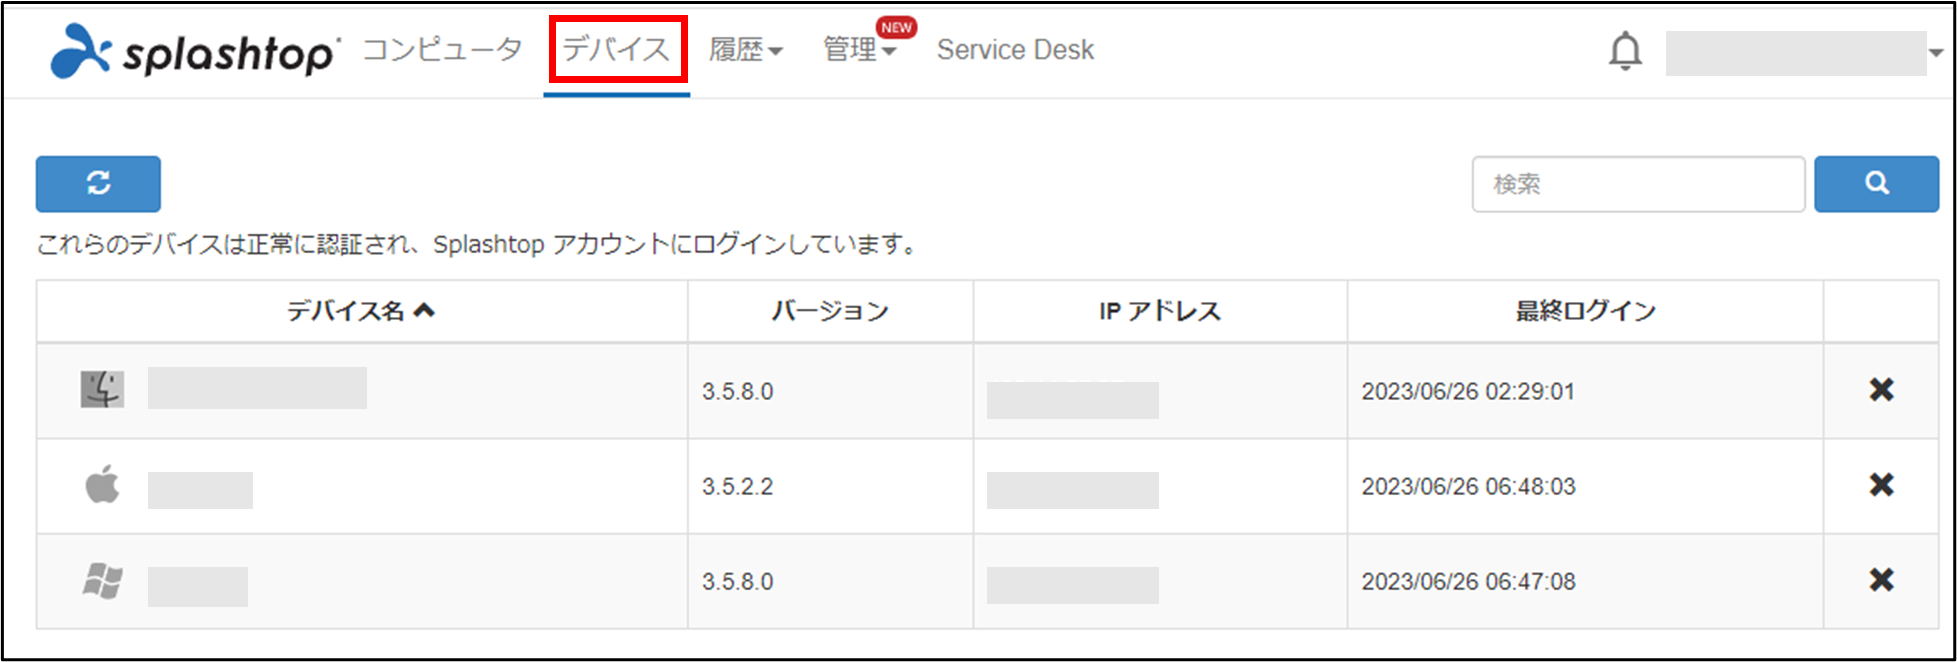Click the バージョン column header
This screenshot has height=662, width=1957.
830,311
